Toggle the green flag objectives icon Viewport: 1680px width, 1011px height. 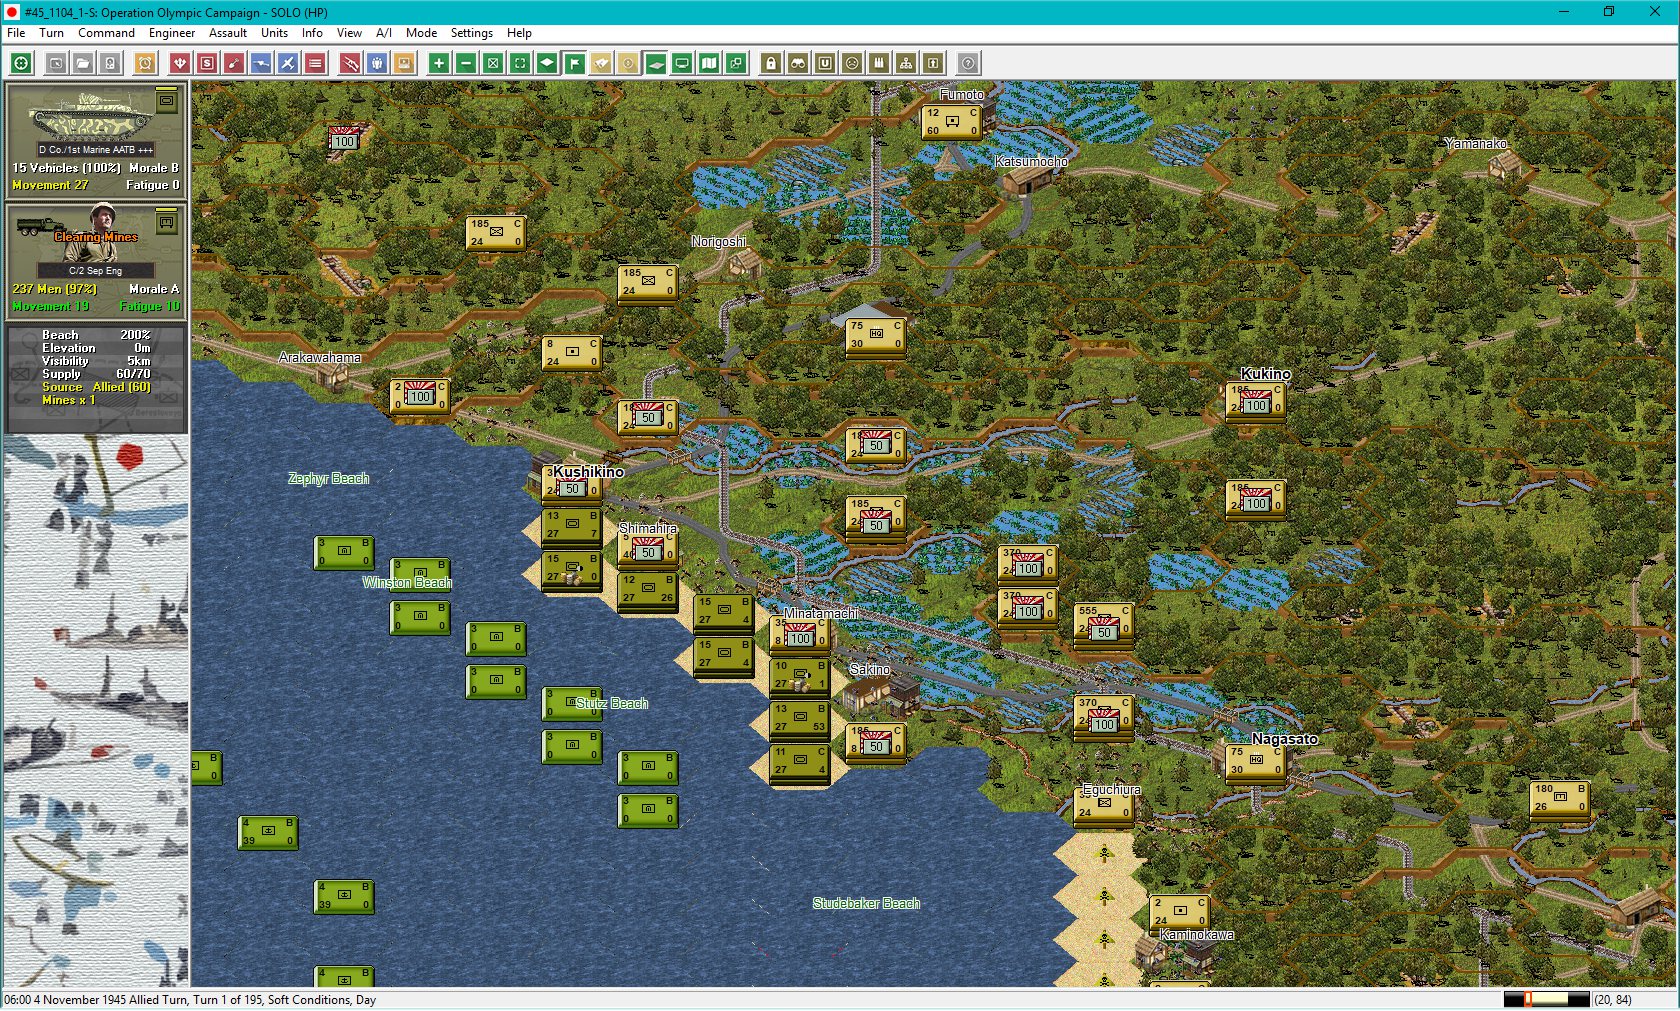[574, 63]
